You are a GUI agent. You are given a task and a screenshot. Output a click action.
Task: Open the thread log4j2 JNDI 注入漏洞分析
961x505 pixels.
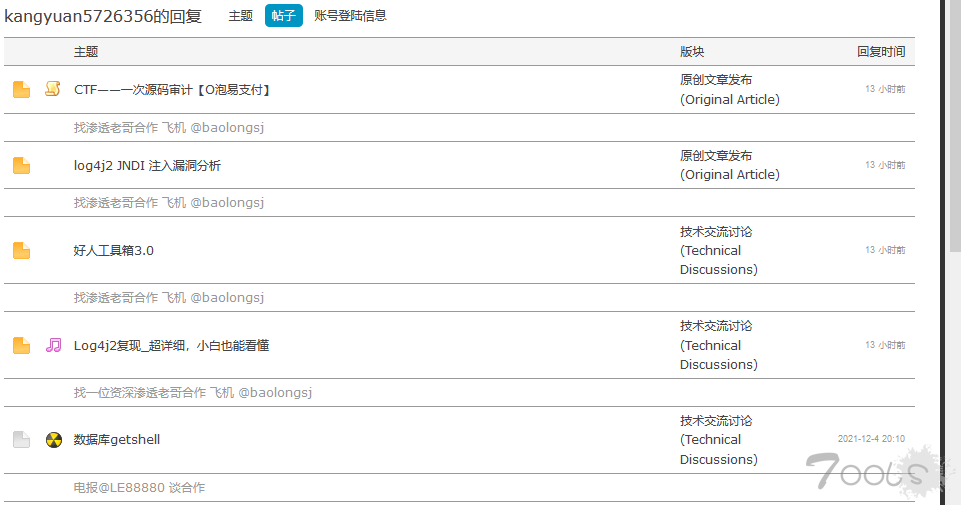point(147,165)
